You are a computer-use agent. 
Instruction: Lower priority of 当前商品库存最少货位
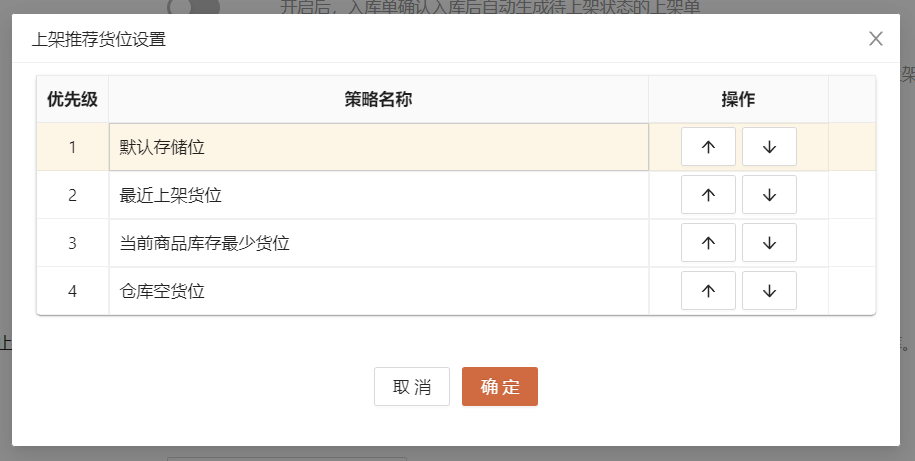[x=769, y=243]
